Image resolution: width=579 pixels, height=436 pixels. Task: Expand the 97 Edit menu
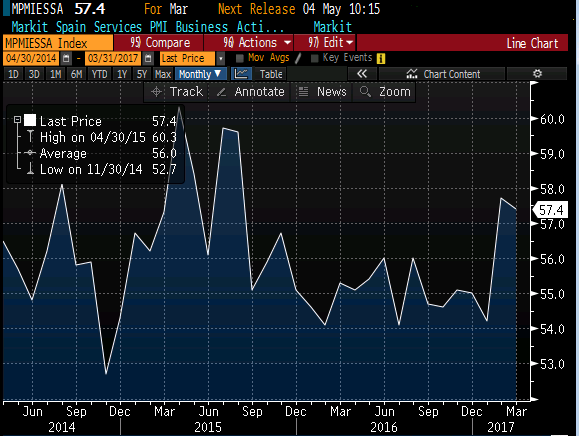[x=325, y=42]
